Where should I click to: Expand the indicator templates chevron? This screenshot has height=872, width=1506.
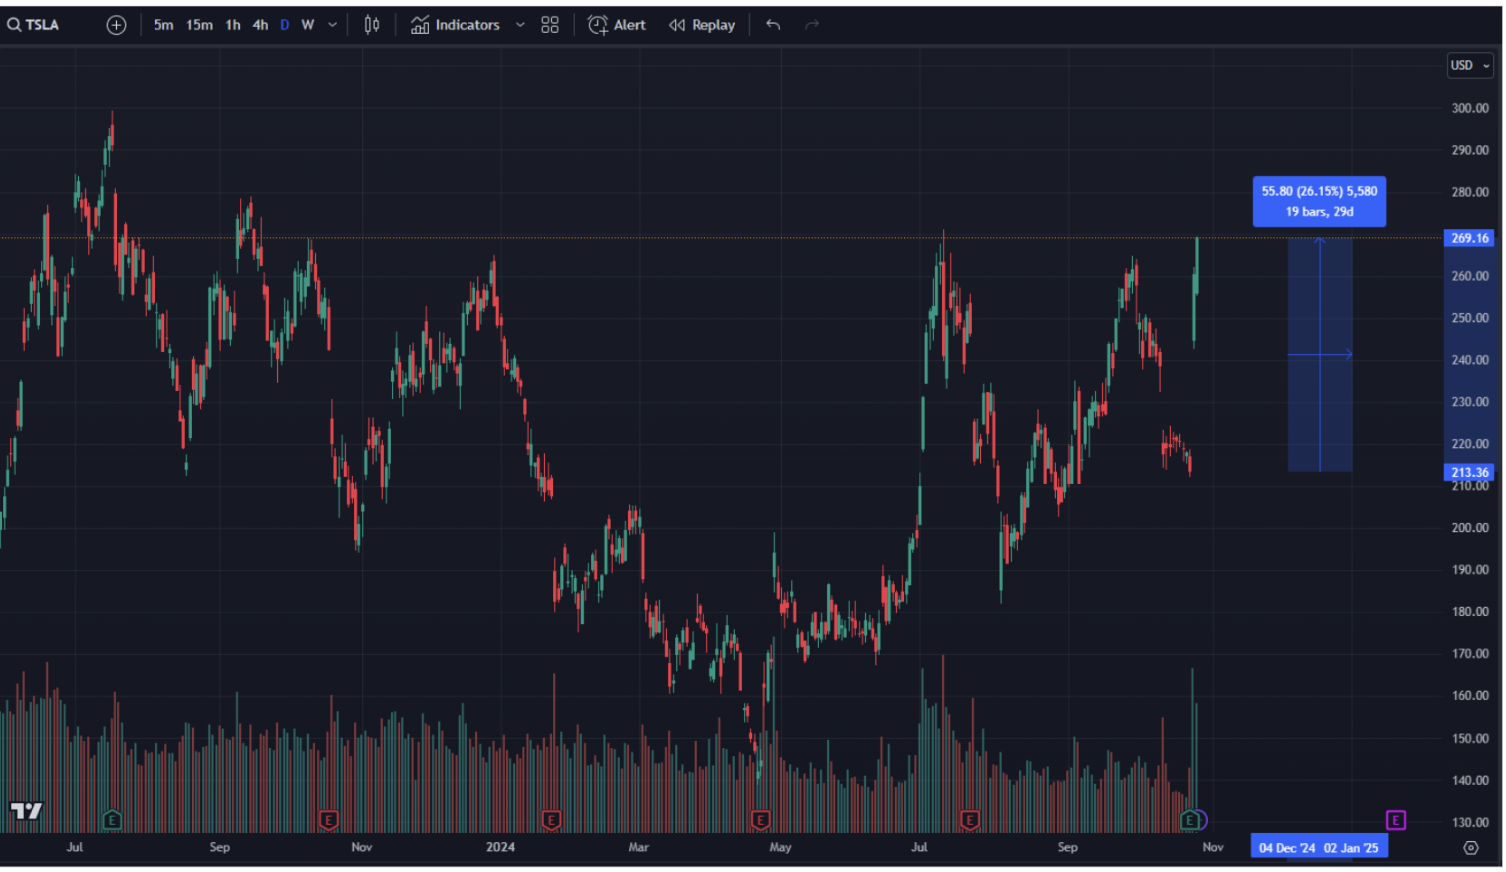(x=520, y=25)
